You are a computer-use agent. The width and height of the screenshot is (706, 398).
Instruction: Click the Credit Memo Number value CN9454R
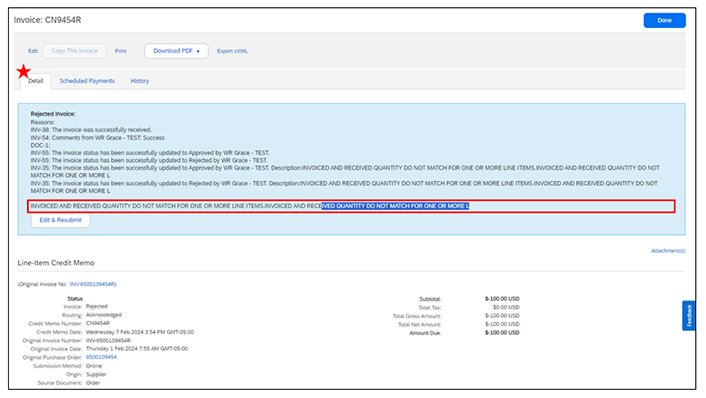[x=98, y=323]
